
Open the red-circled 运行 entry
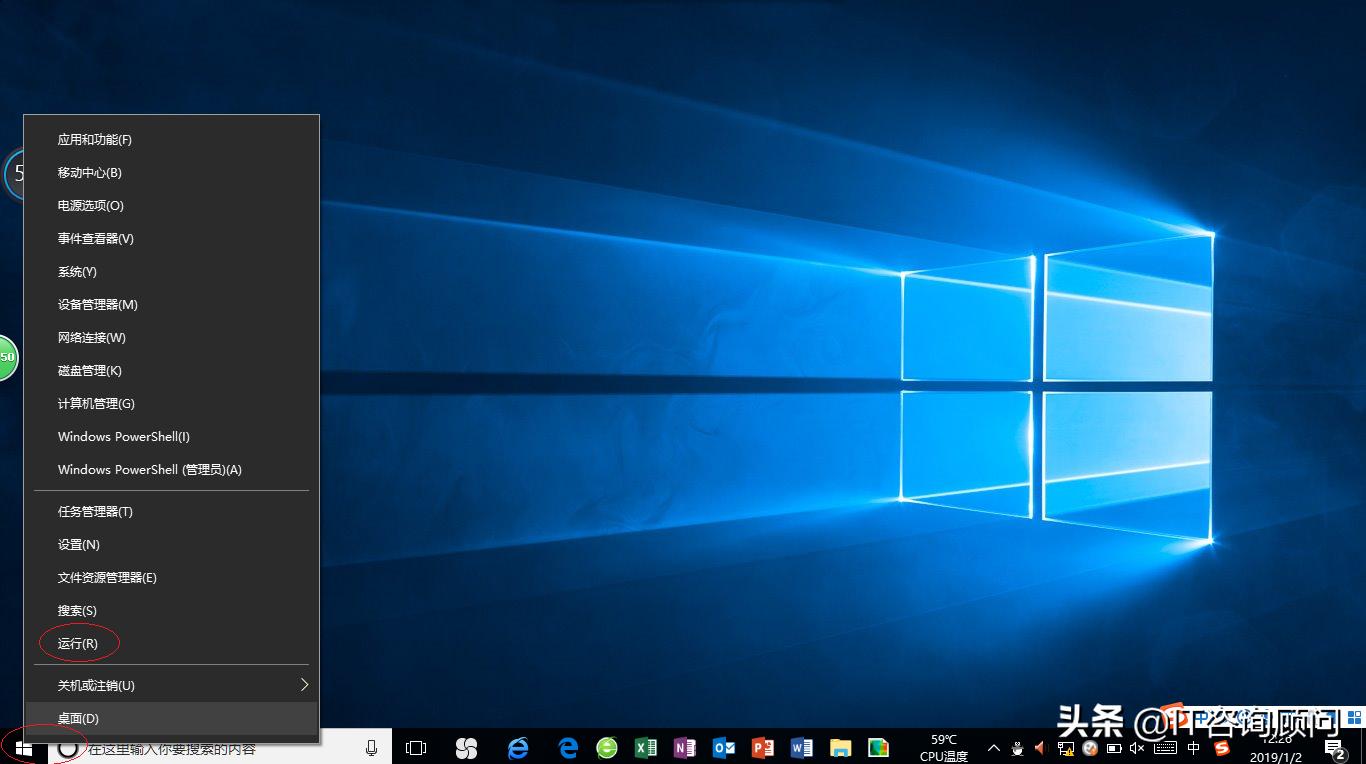[x=77, y=644]
